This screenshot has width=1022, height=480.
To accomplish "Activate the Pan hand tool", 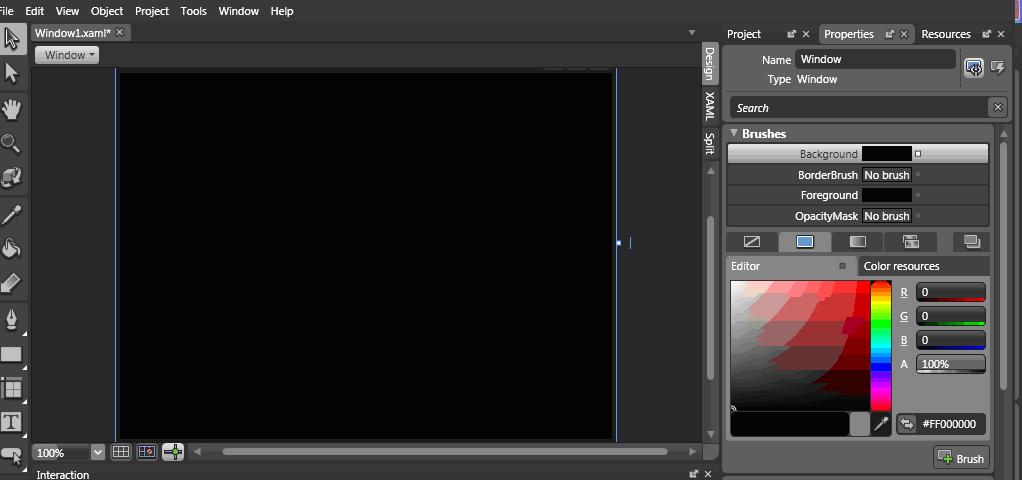I will pyautogui.click(x=12, y=109).
